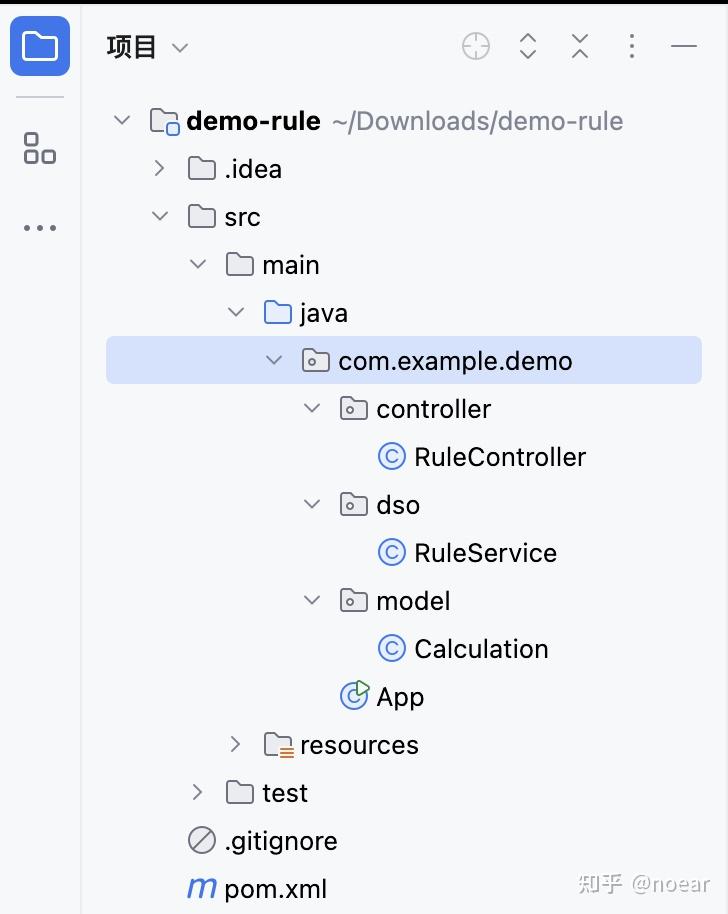The image size is (728, 914).
Task: Expand the test folder chevron
Action: tap(198, 793)
